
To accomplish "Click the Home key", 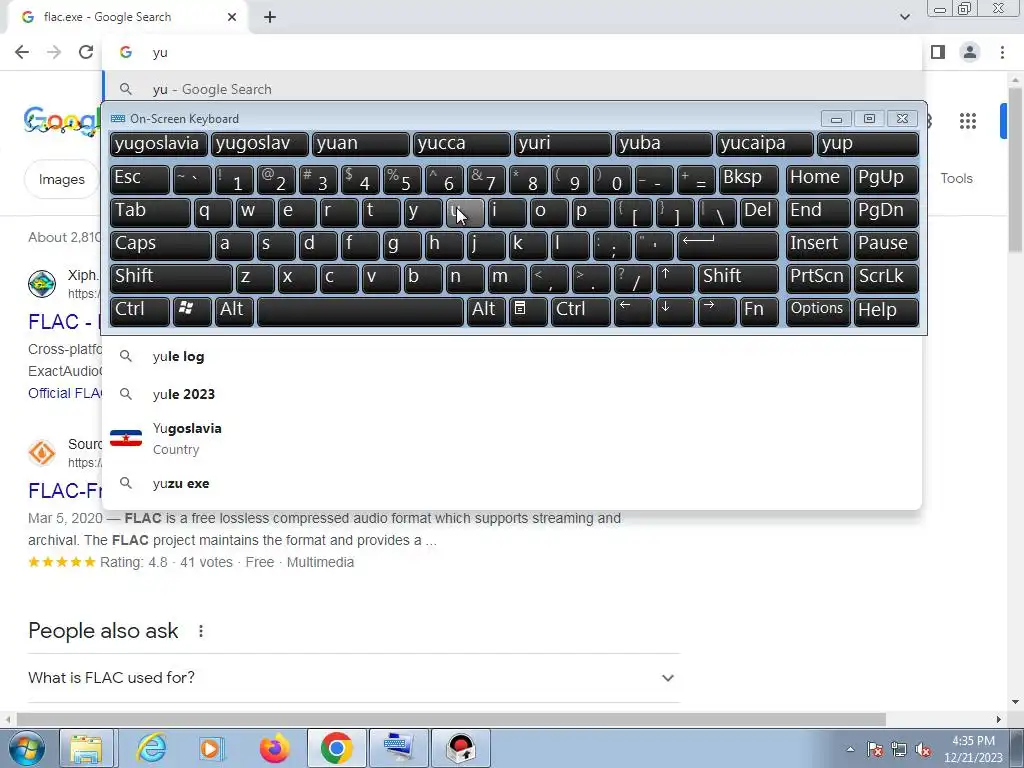I will coord(818,179).
